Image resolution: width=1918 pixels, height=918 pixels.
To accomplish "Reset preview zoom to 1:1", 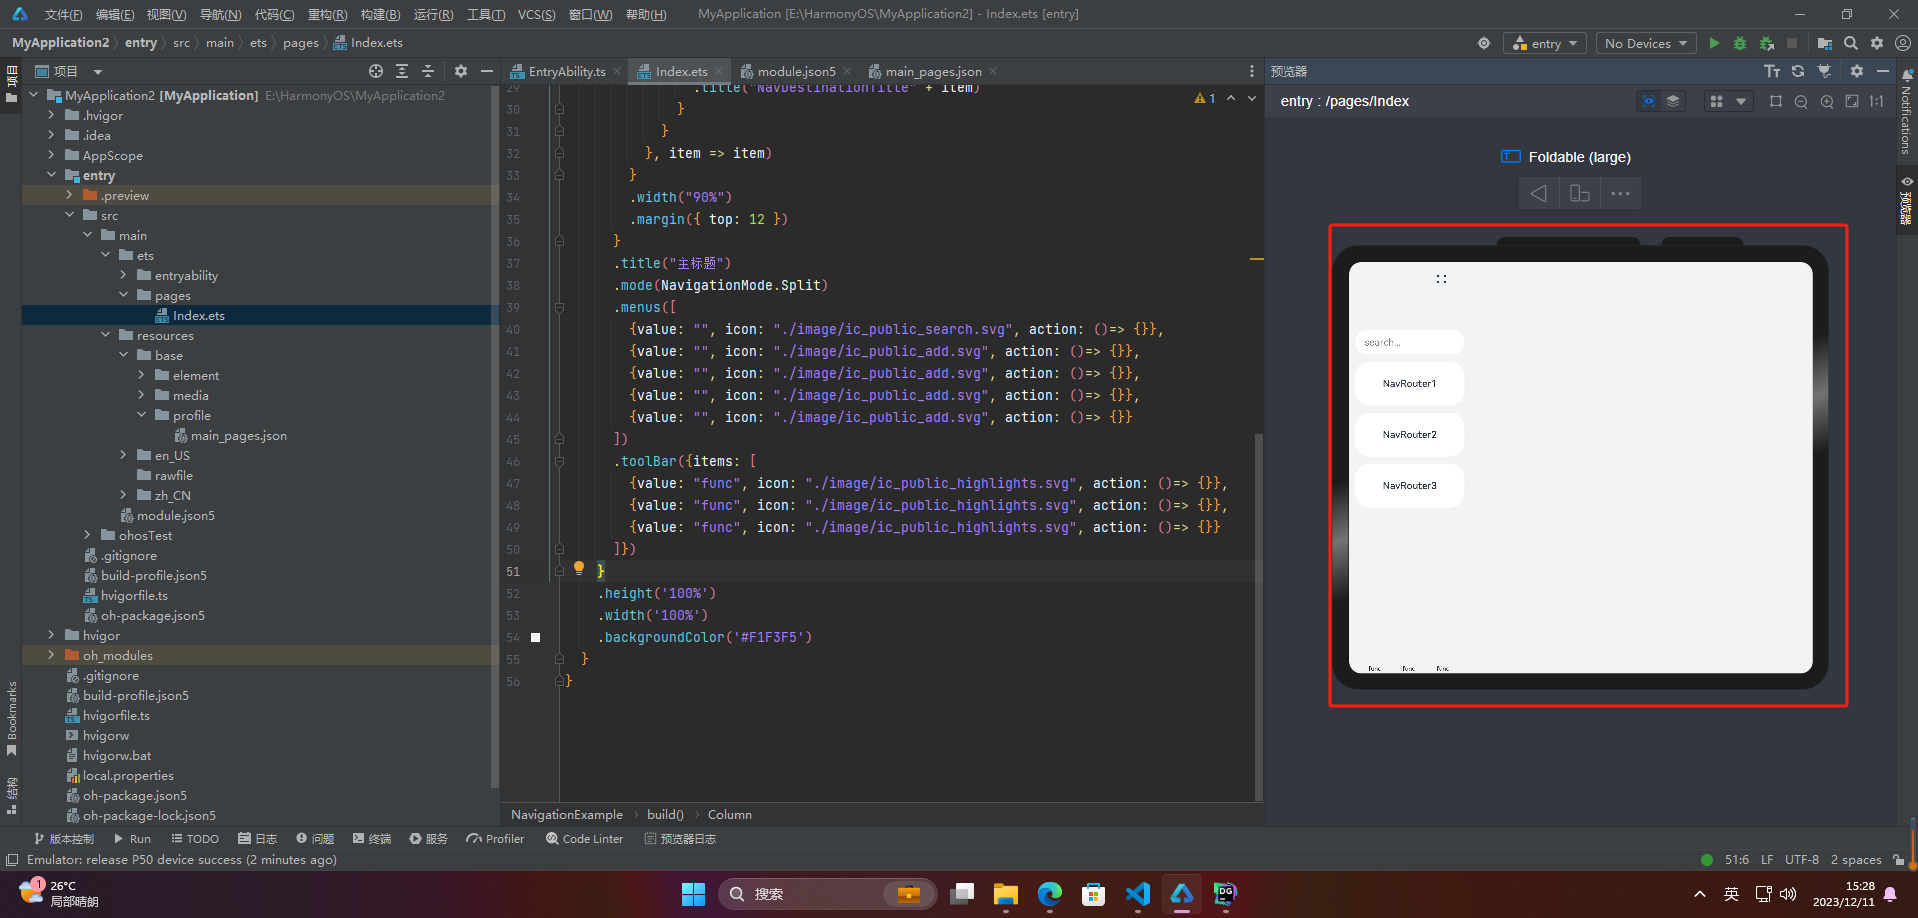I will click(1877, 101).
